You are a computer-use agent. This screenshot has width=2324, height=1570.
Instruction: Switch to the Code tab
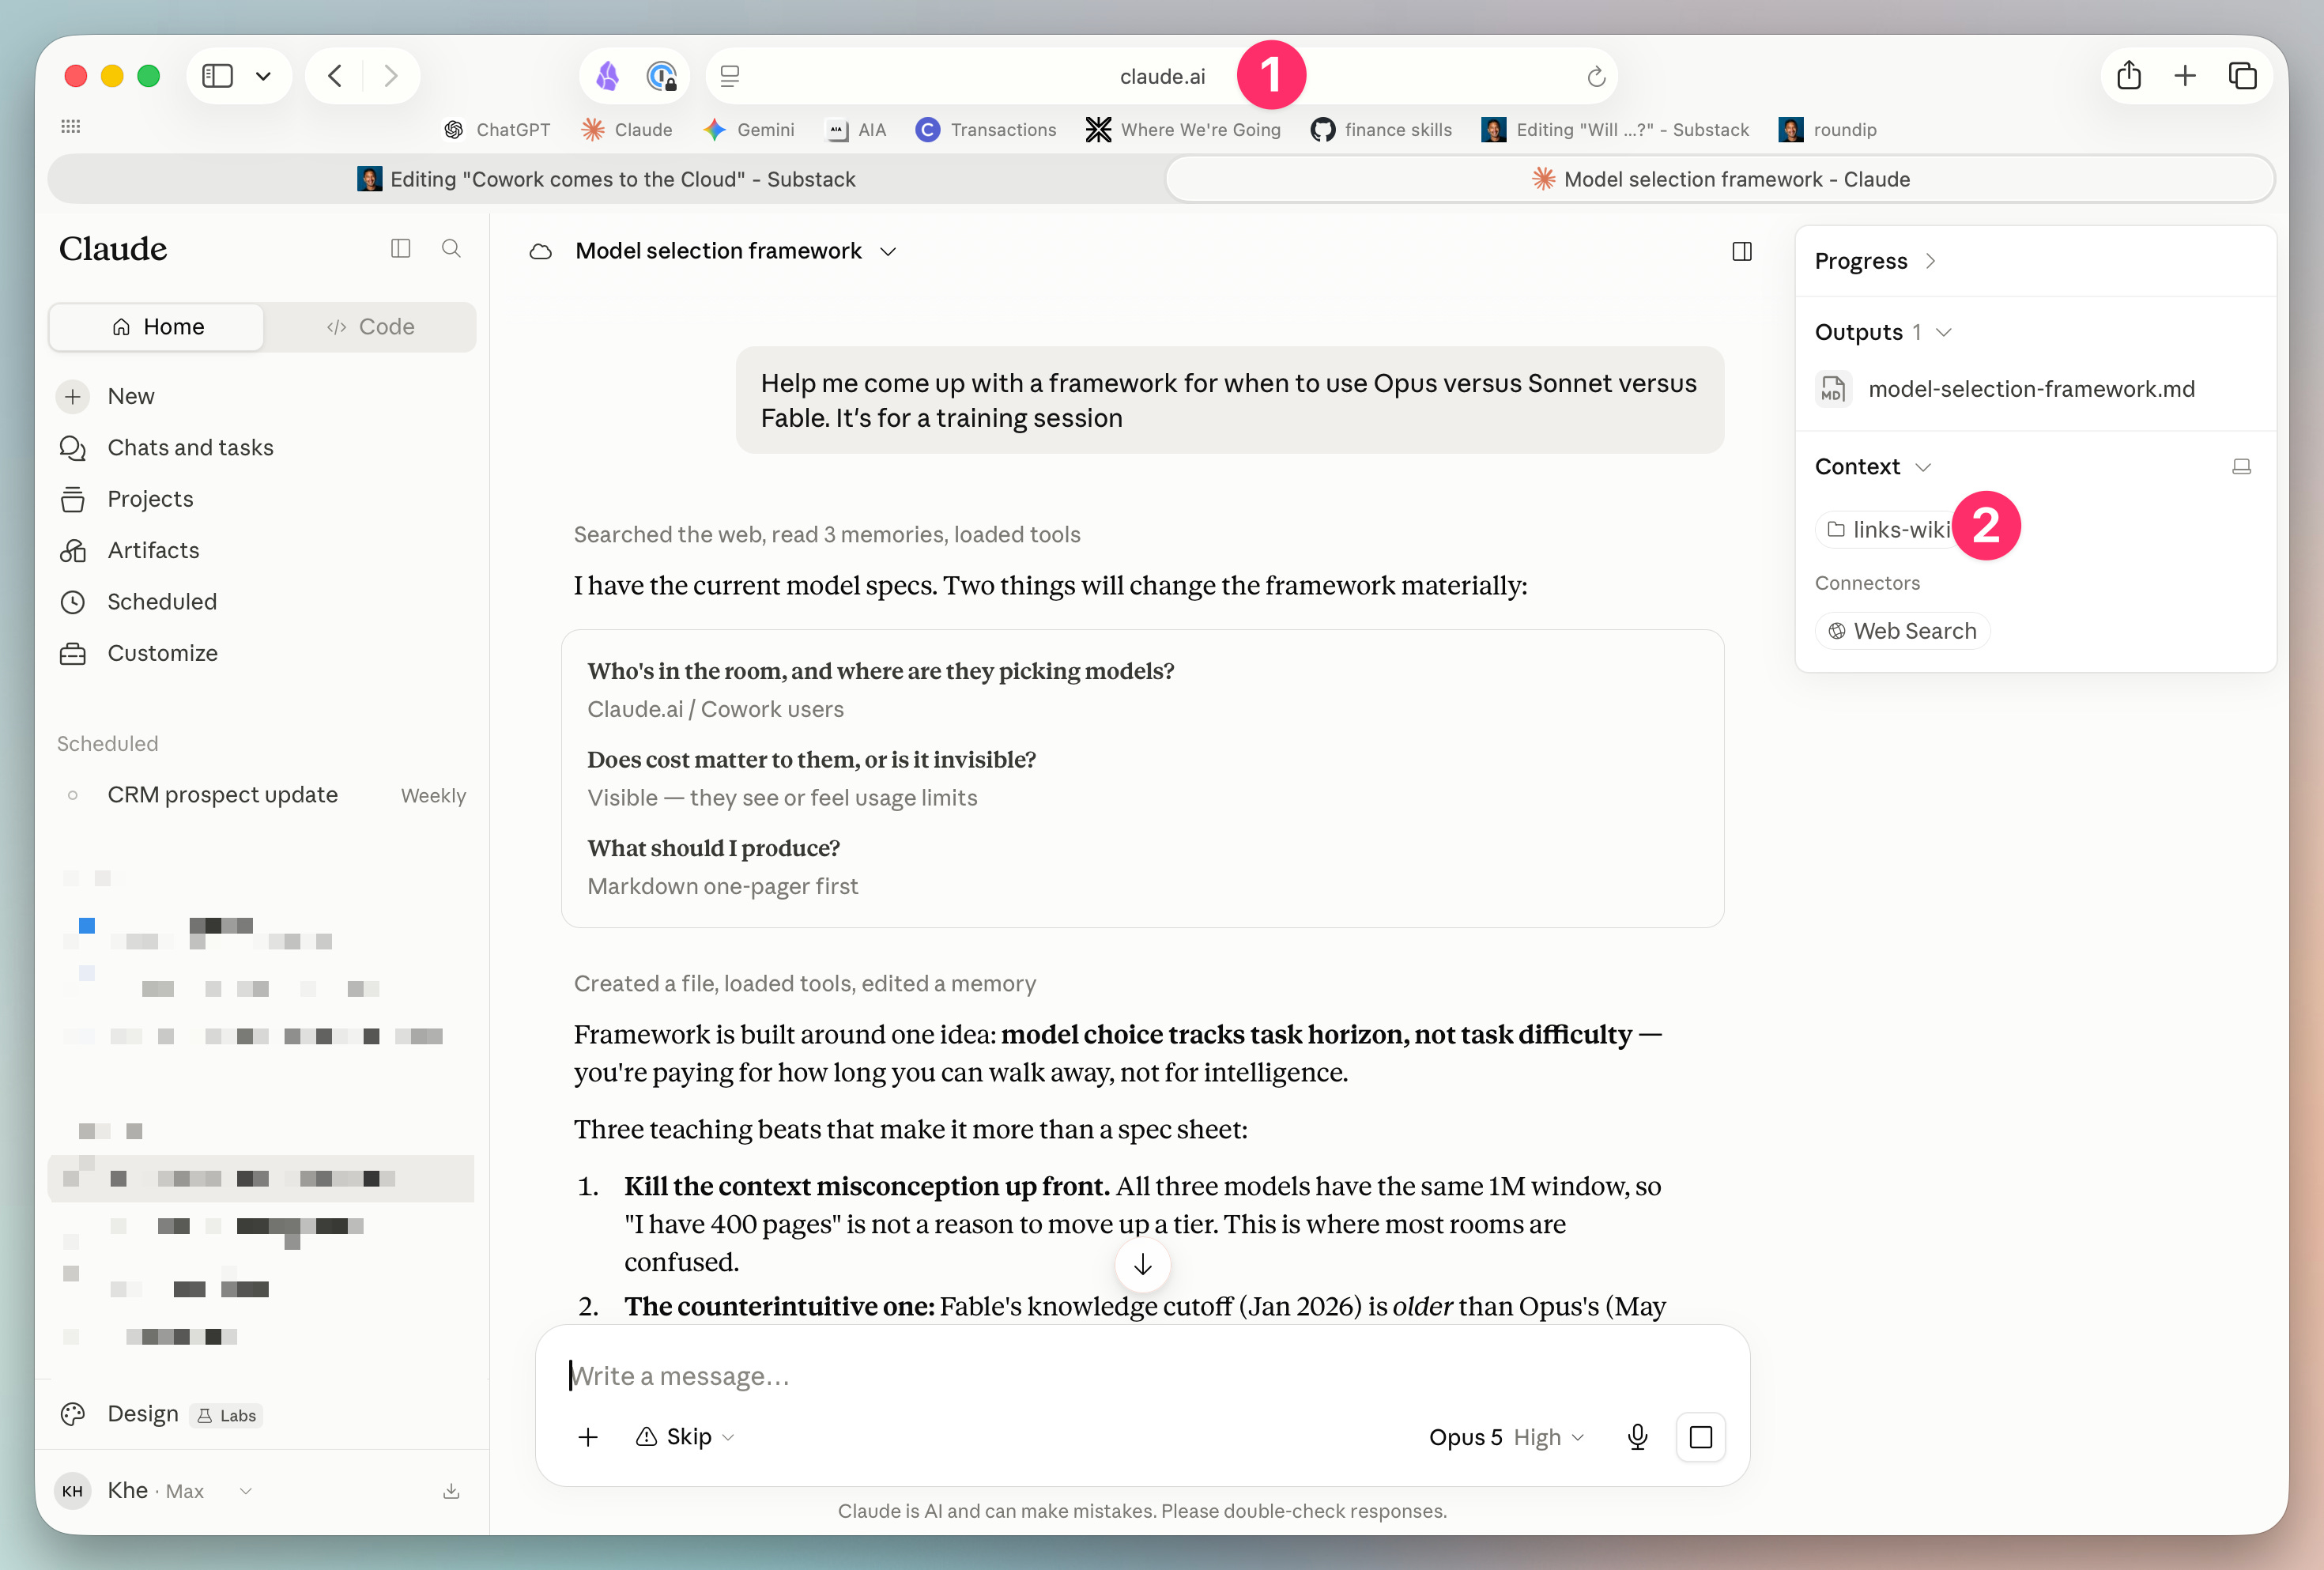(370, 327)
